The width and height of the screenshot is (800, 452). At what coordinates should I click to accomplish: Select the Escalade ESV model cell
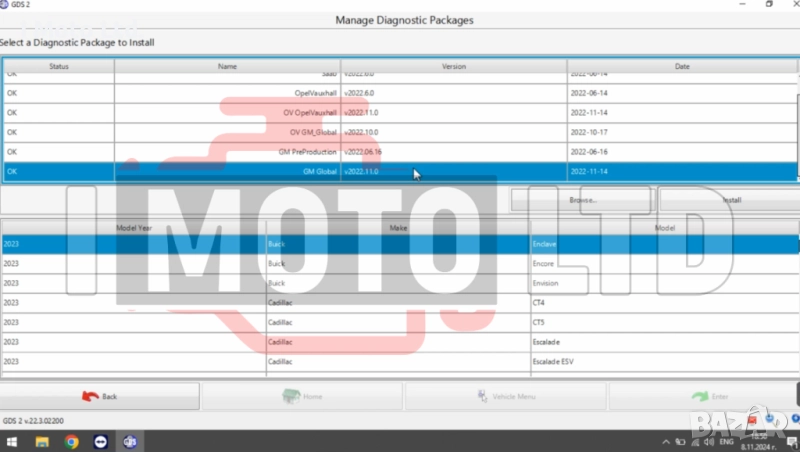(665, 362)
